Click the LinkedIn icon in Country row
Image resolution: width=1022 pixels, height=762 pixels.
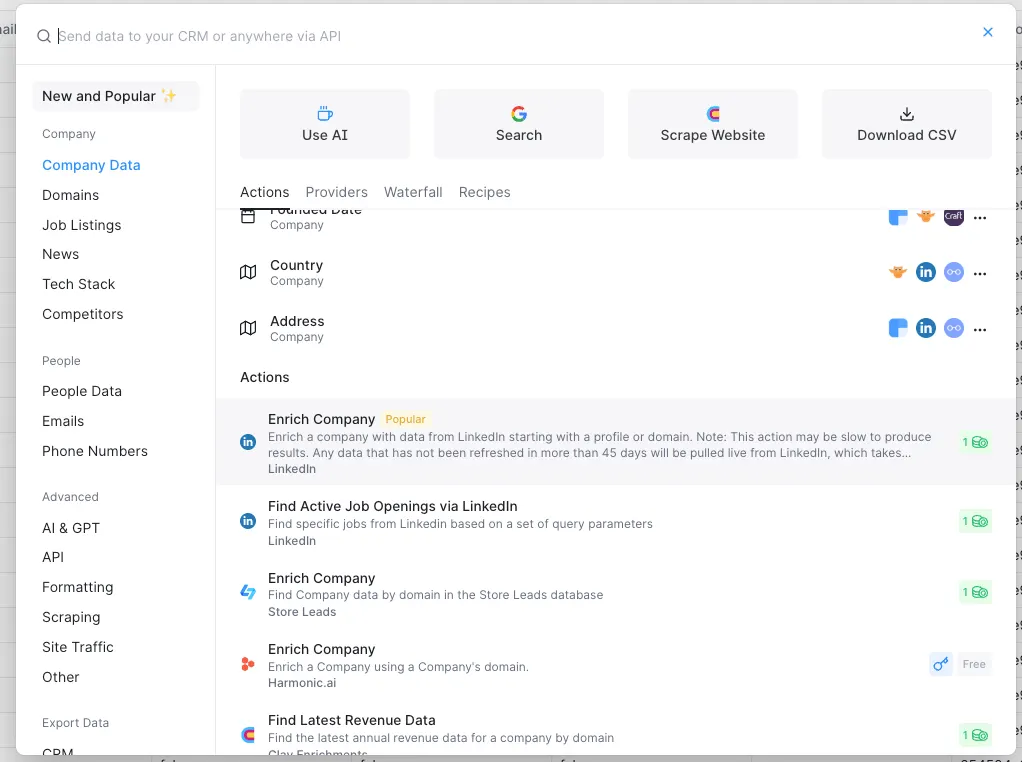point(926,272)
